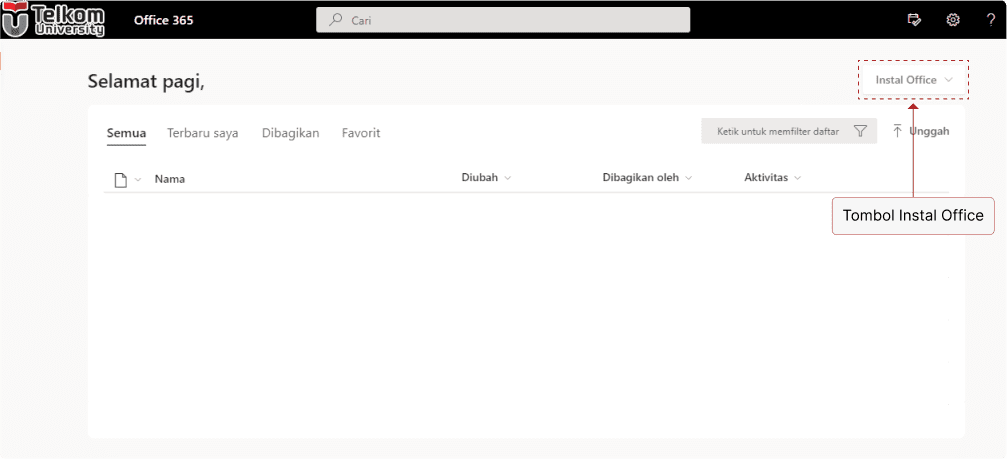Click the Office 365 title link
Image resolution: width=1007 pixels, height=459 pixels.
click(163, 20)
